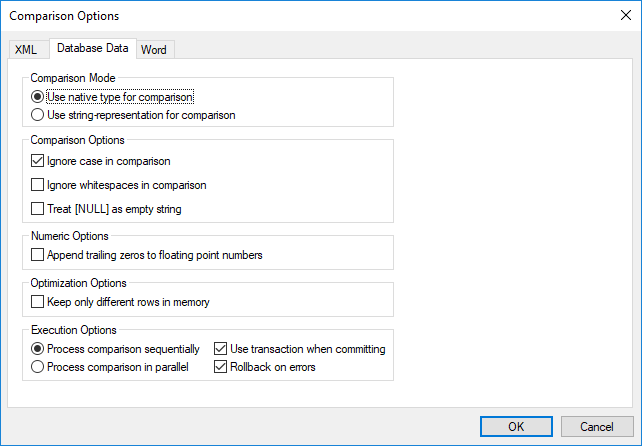
Task: Uncheck Rollback on errors
Action: [x=222, y=366]
